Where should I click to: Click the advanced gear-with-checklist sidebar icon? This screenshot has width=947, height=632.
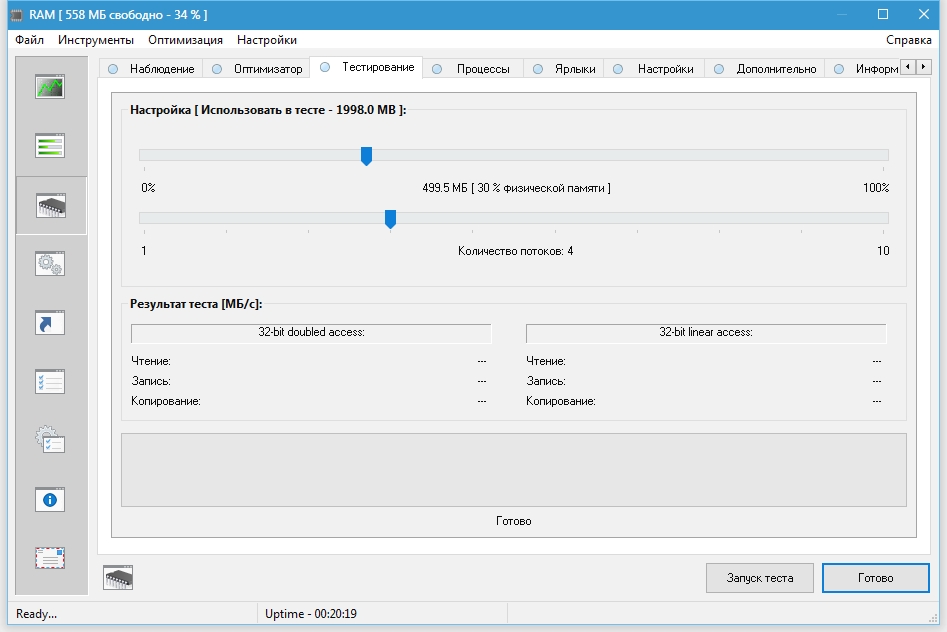pos(50,440)
